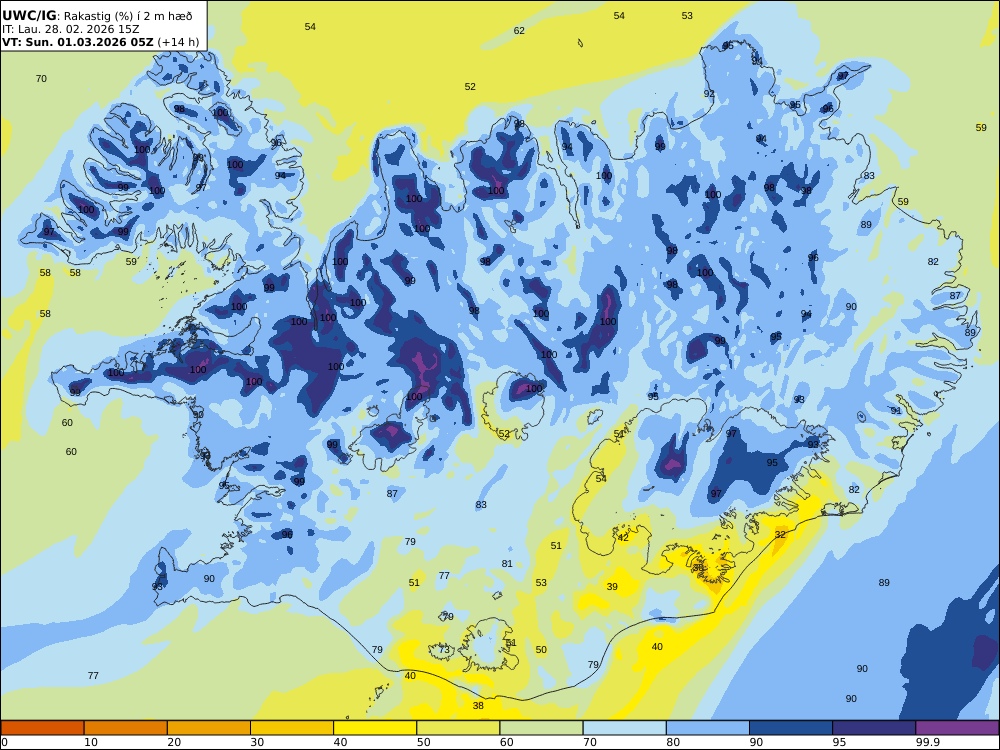This screenshot has width=1000, height=750.
Task: Click the 'IT: Lau. 28. 02. 2026 15Z' line
Action: coord(70,29)
